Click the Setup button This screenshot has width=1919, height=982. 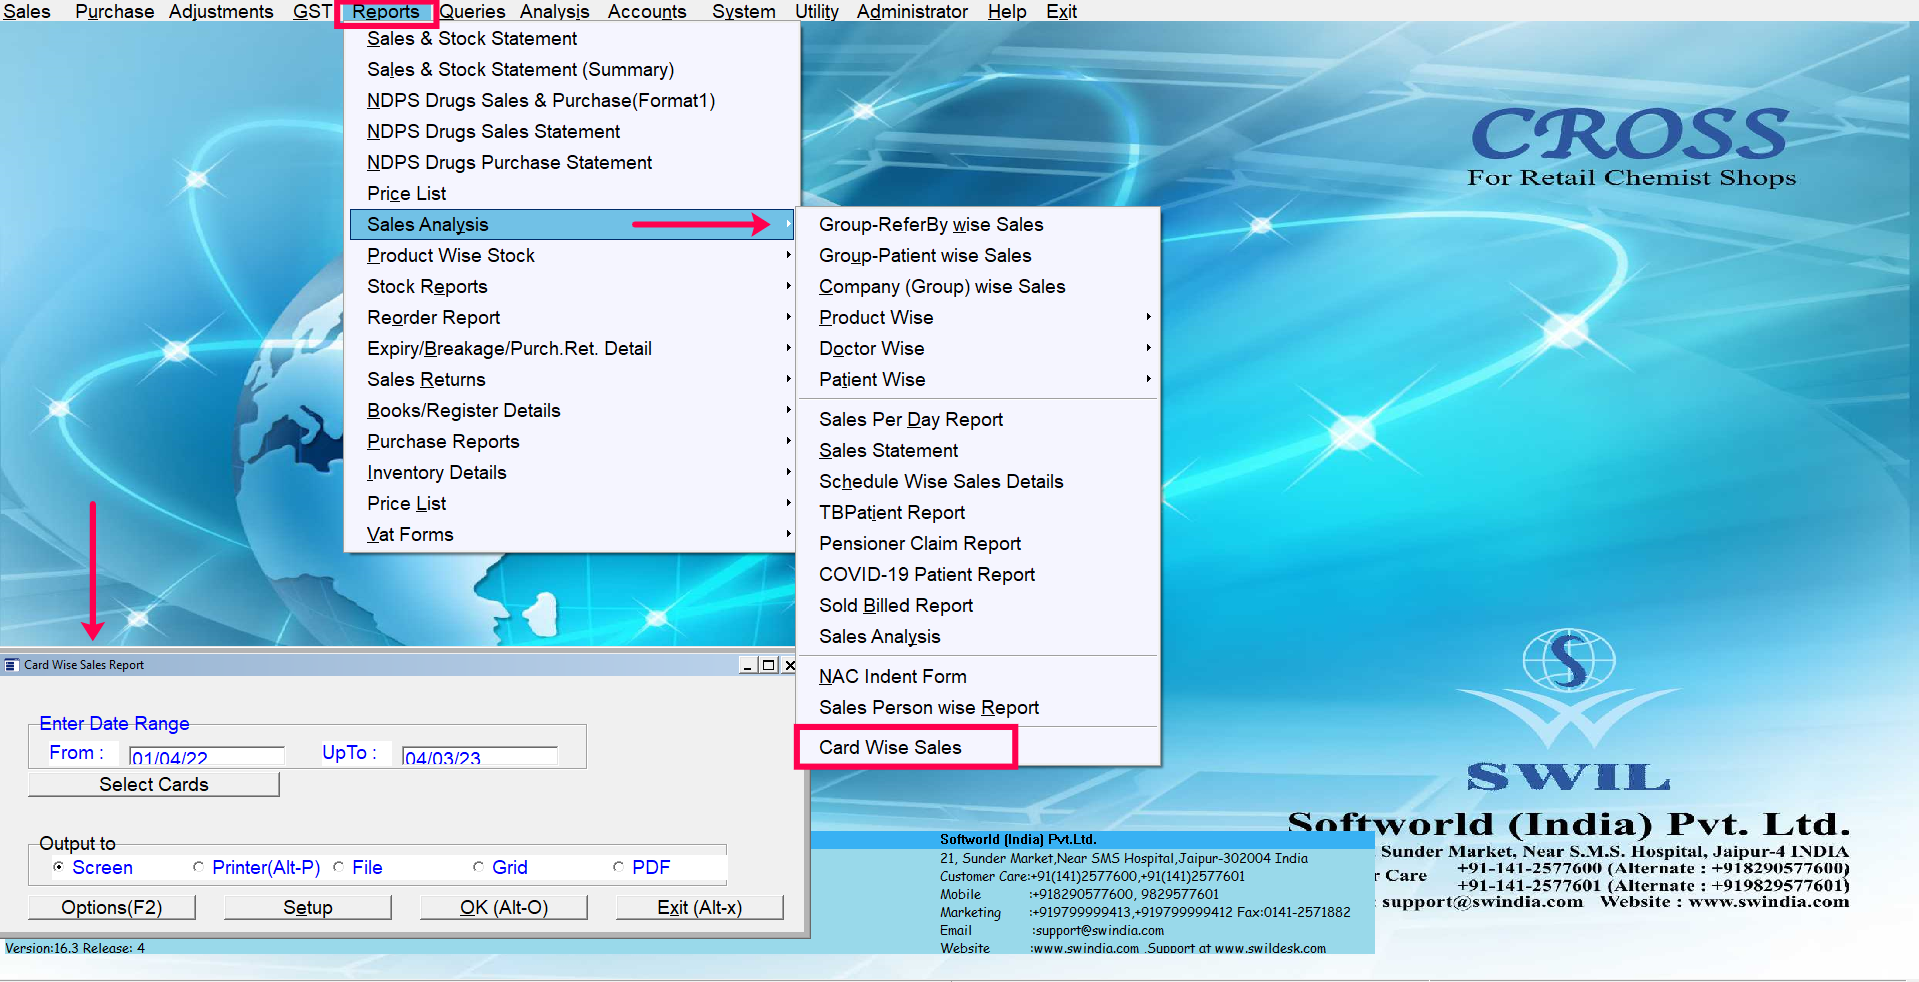[308, 908]
